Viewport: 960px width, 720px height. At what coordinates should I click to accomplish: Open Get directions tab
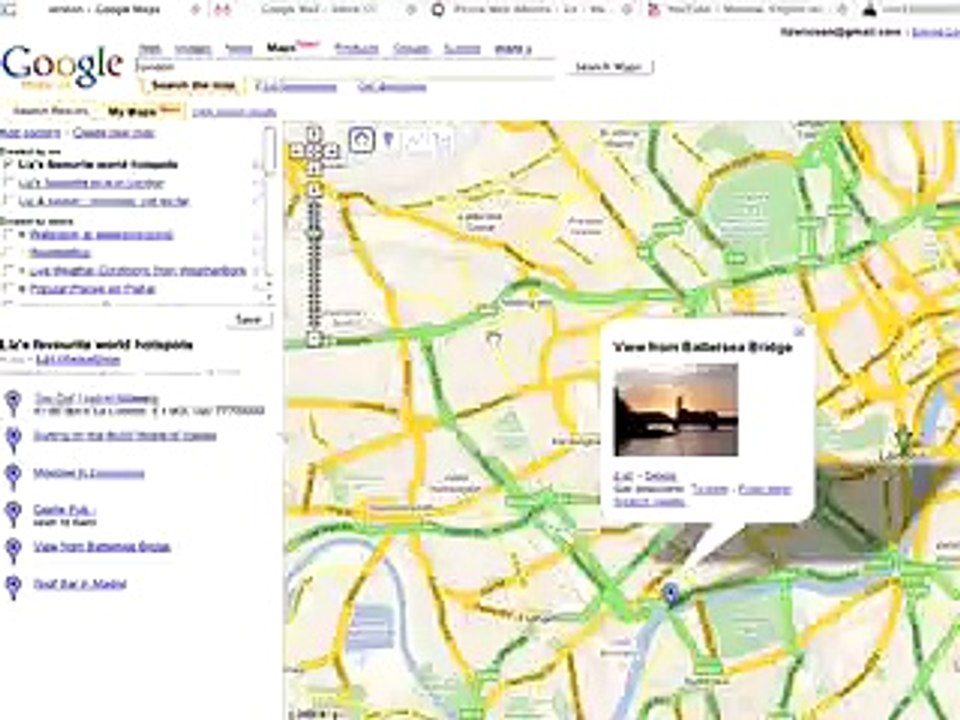click(x=392, y=87)
